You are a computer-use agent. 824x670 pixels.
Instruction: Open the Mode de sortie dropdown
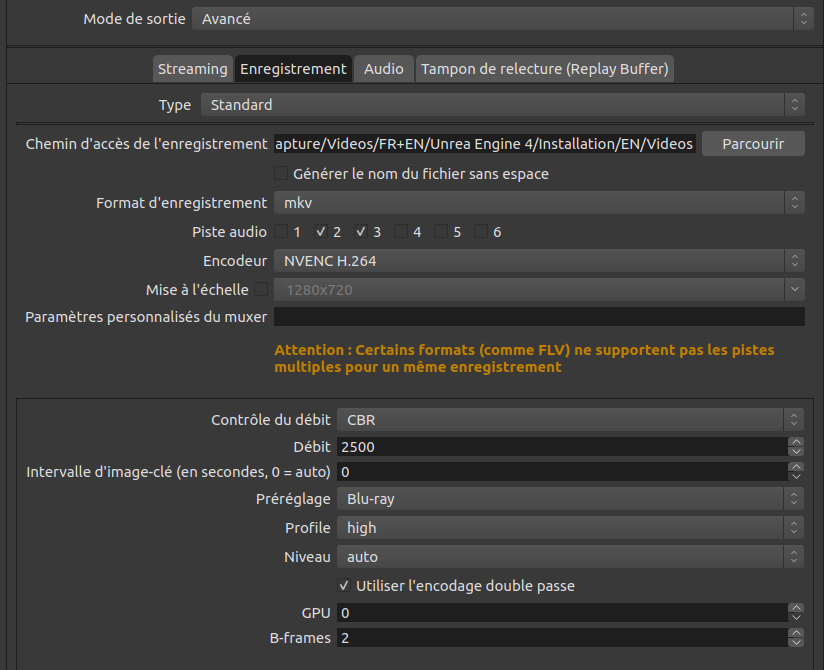tap(502, 19)
